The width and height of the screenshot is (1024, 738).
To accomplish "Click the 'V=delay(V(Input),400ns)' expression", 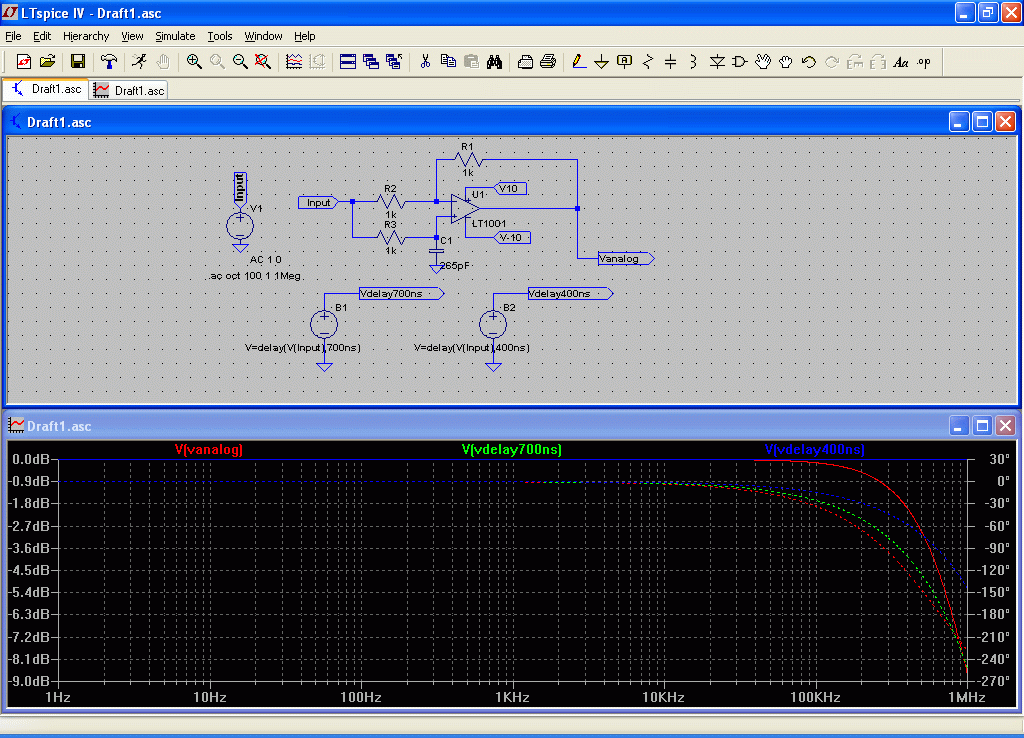I will click(x=472, y=347).
